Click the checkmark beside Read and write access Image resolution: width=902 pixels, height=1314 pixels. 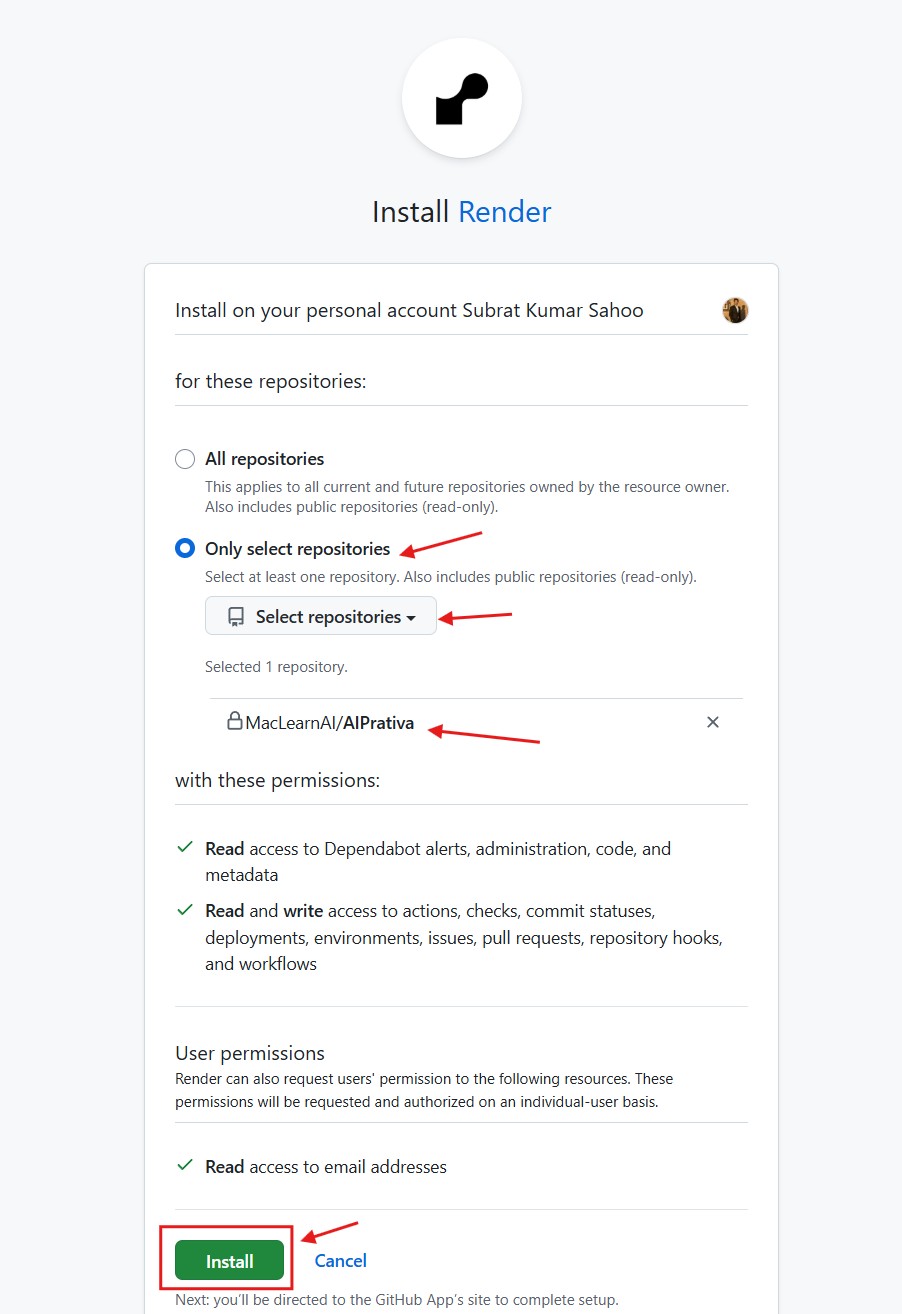click(x=185, y=911)
